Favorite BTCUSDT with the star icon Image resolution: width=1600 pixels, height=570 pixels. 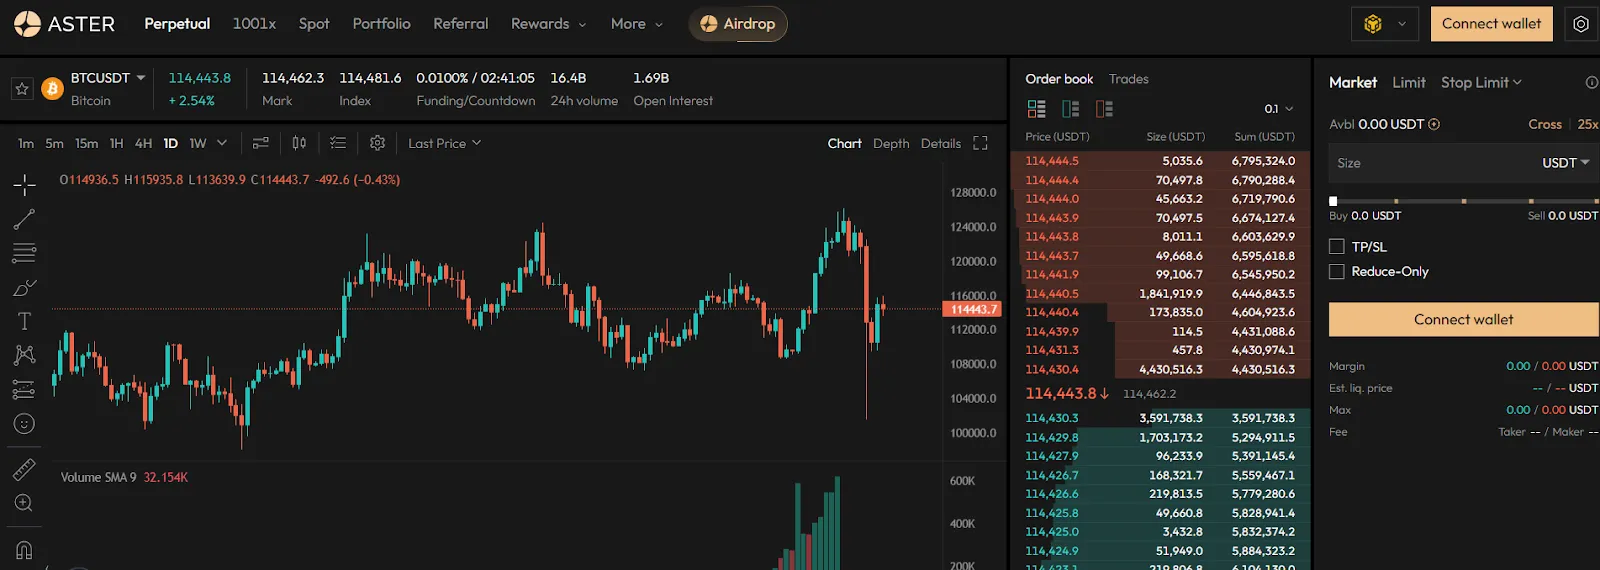(x=22, y=89)
